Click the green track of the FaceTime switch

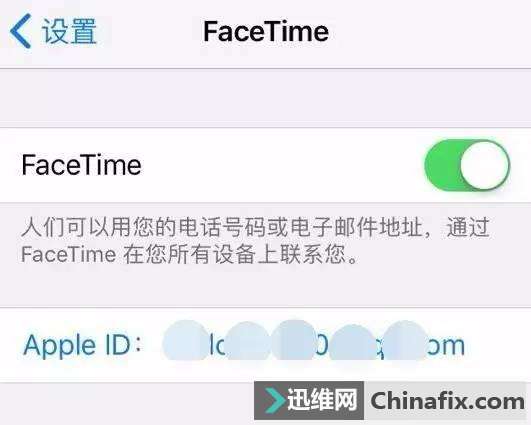[x=442, y=165]
